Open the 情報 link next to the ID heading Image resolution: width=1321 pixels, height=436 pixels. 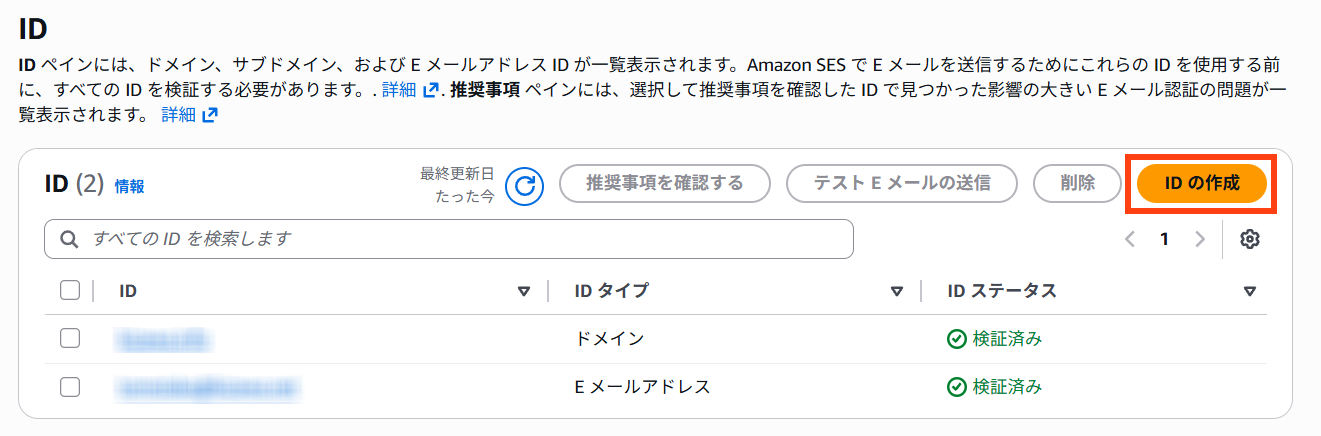pos(129,186)
